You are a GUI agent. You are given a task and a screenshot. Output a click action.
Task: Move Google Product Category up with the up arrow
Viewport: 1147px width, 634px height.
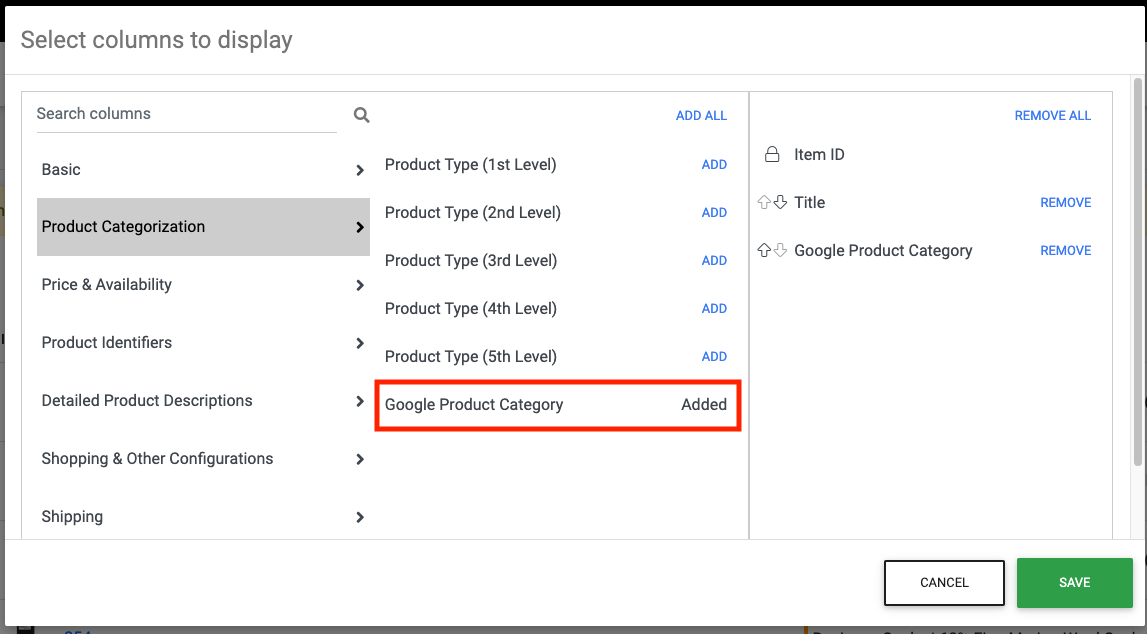(x=765, y=251)
